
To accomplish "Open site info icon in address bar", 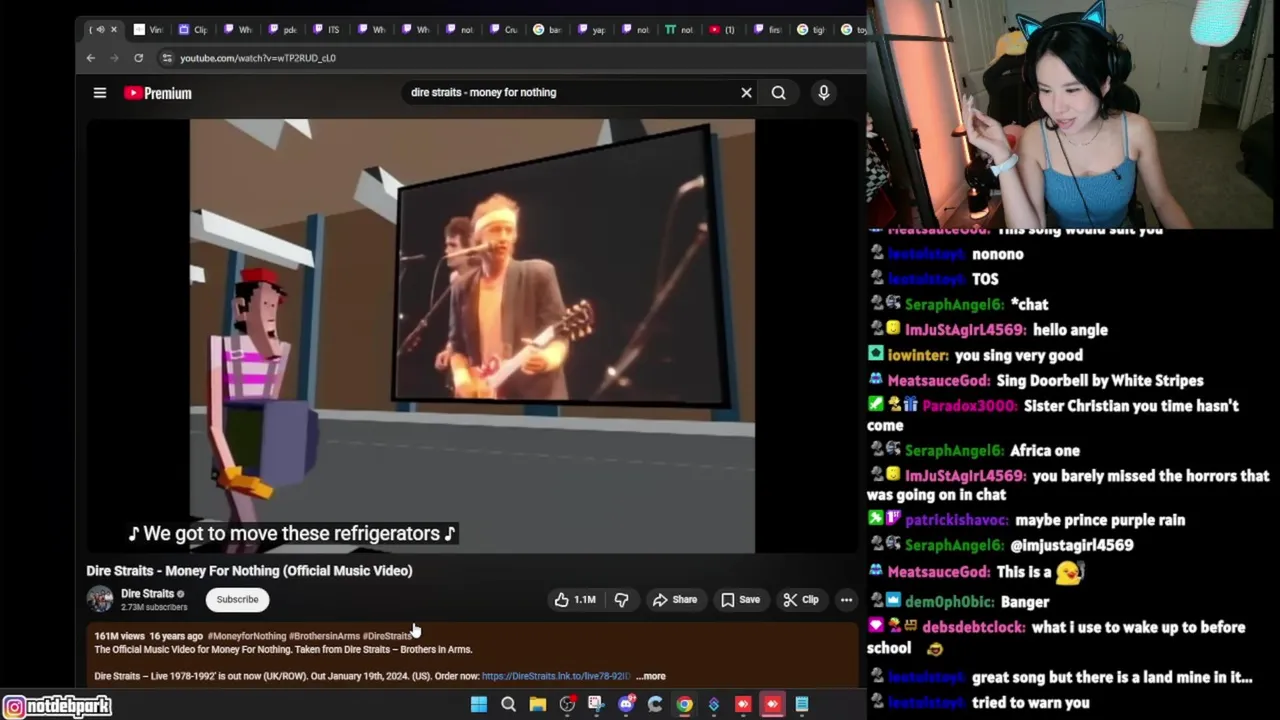I will [167, 58].
